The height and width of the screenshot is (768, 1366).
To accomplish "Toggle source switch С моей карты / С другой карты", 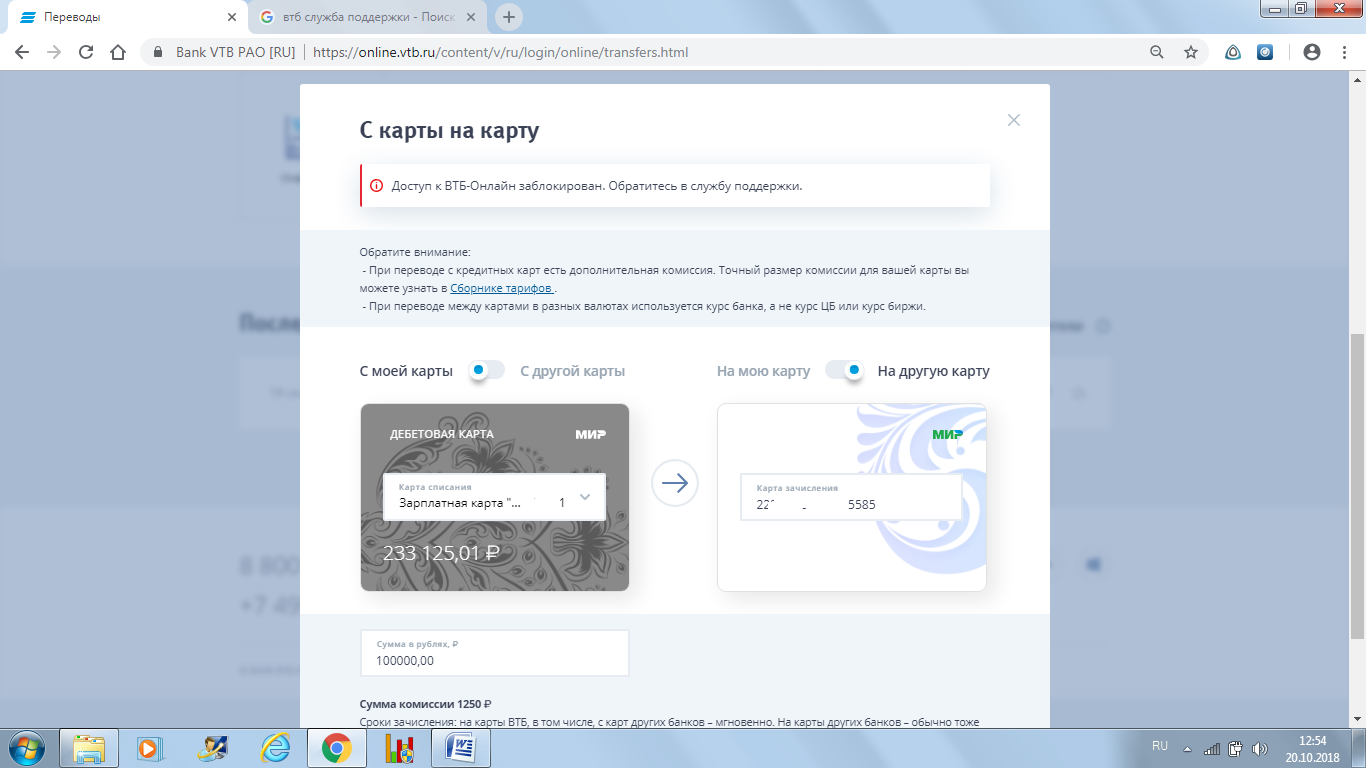I will (x=486, y=371).
